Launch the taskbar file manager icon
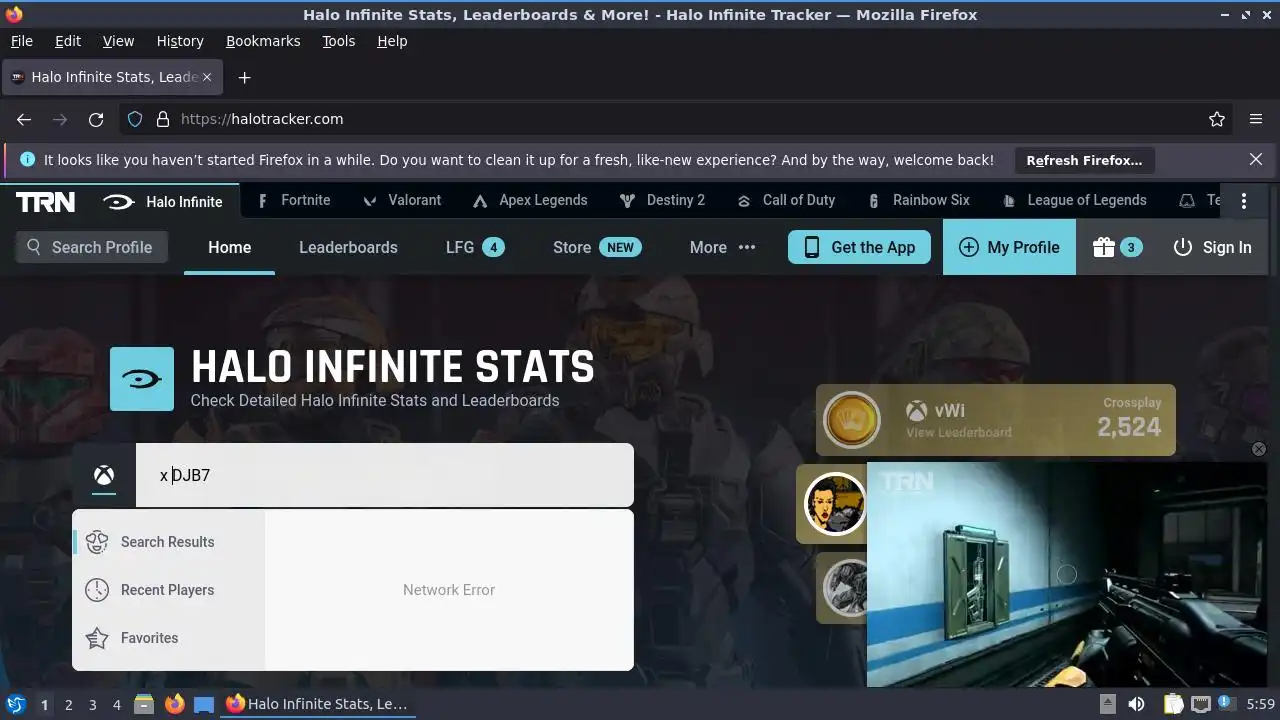1280x720 pixels. coord(144,704)
